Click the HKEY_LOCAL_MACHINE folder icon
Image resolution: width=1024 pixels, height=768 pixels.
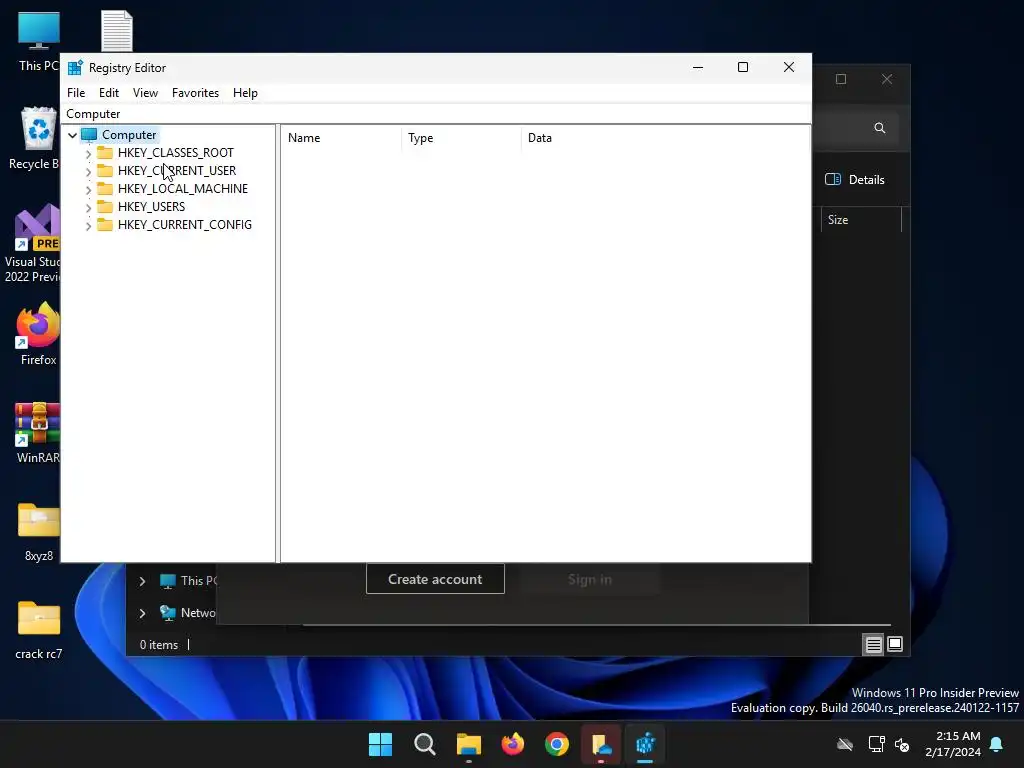click(x=104, y=189)
